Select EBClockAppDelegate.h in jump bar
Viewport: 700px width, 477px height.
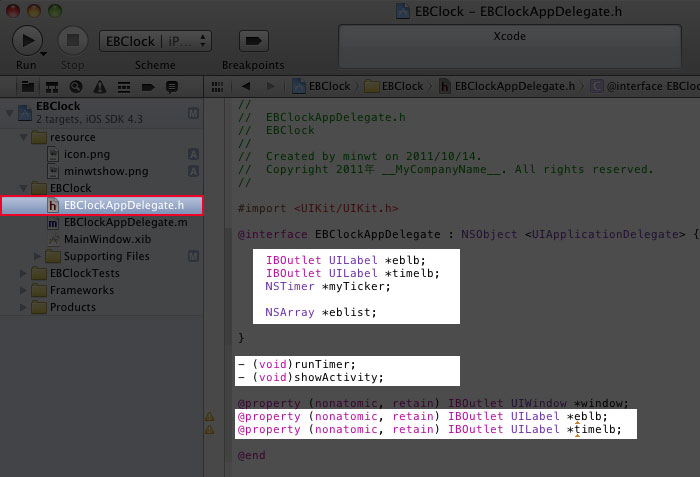(507, 86)
